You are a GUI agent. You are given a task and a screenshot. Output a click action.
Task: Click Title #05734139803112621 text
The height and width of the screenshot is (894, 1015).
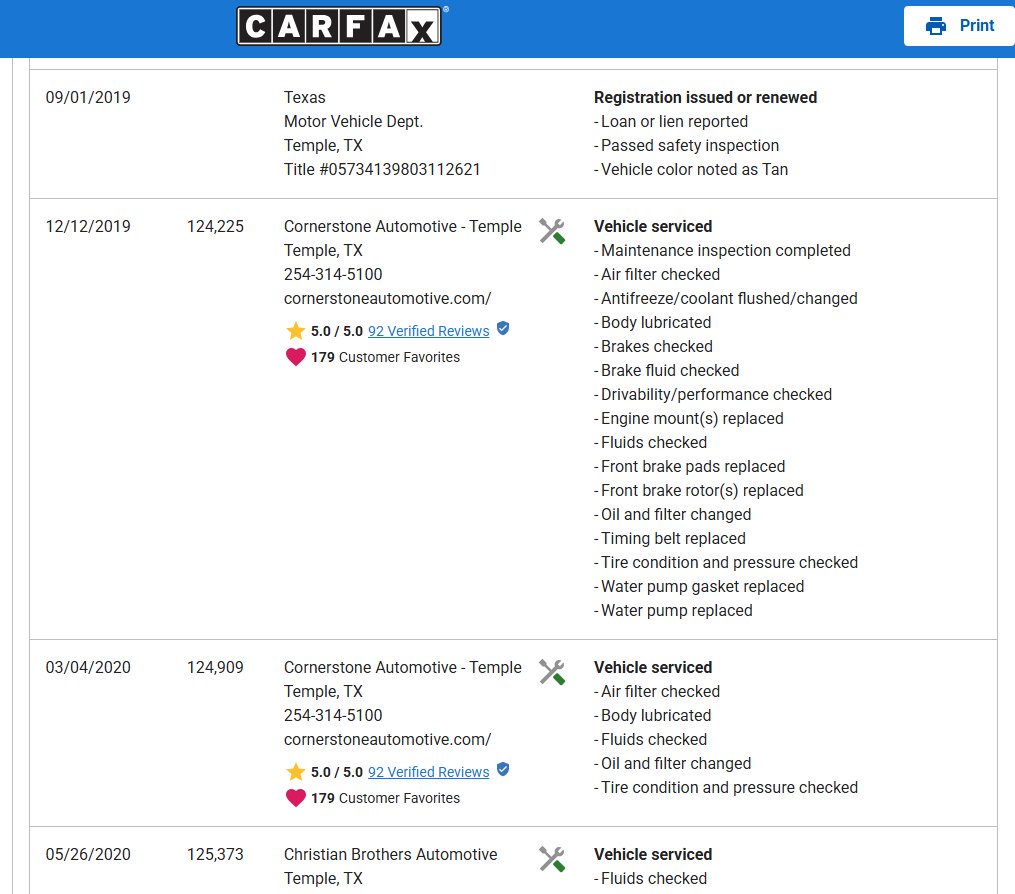(x=382, y=169)
